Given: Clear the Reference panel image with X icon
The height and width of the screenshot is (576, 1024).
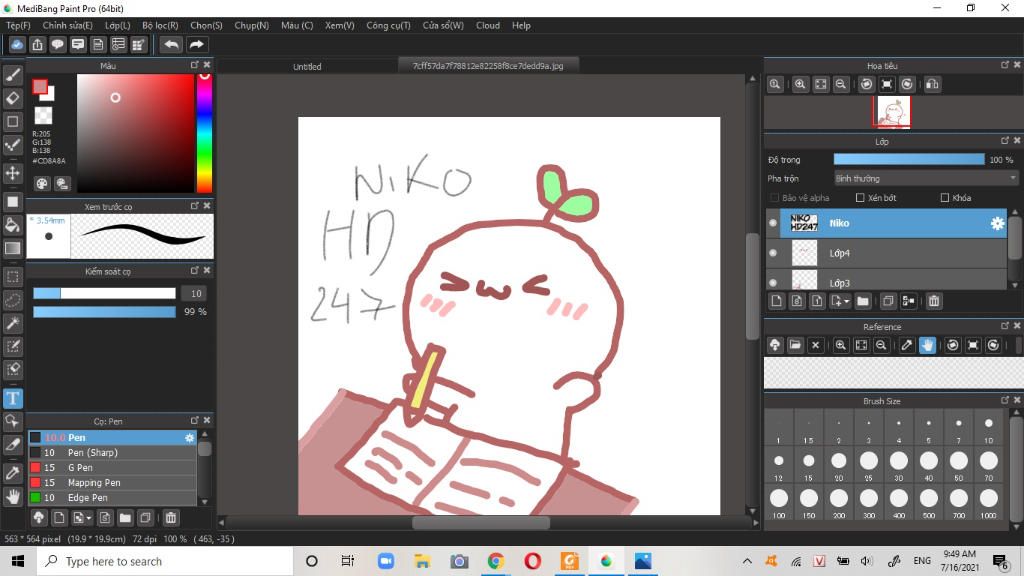Looking at the screenshot, I should tap(815, 345).
